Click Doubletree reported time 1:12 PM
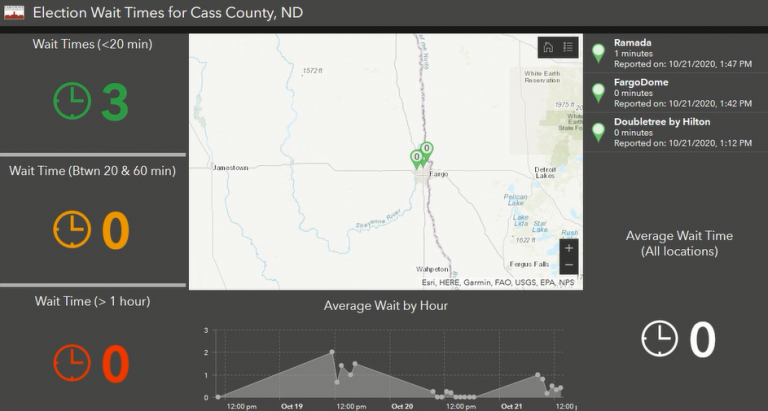Image resolution: width=768 pixels, height=411 pixels. [x=683, y=144]
